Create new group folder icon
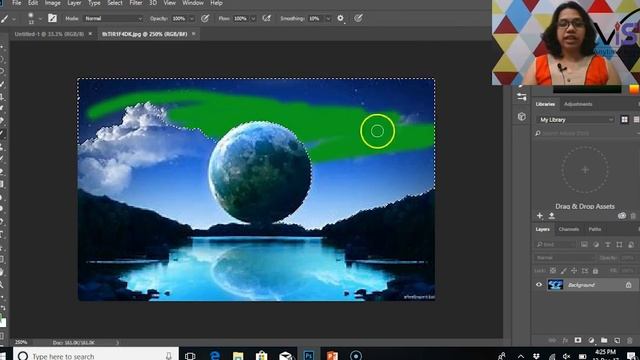Image resolution: width=640 pixels, height=360 pixels. 604,340
